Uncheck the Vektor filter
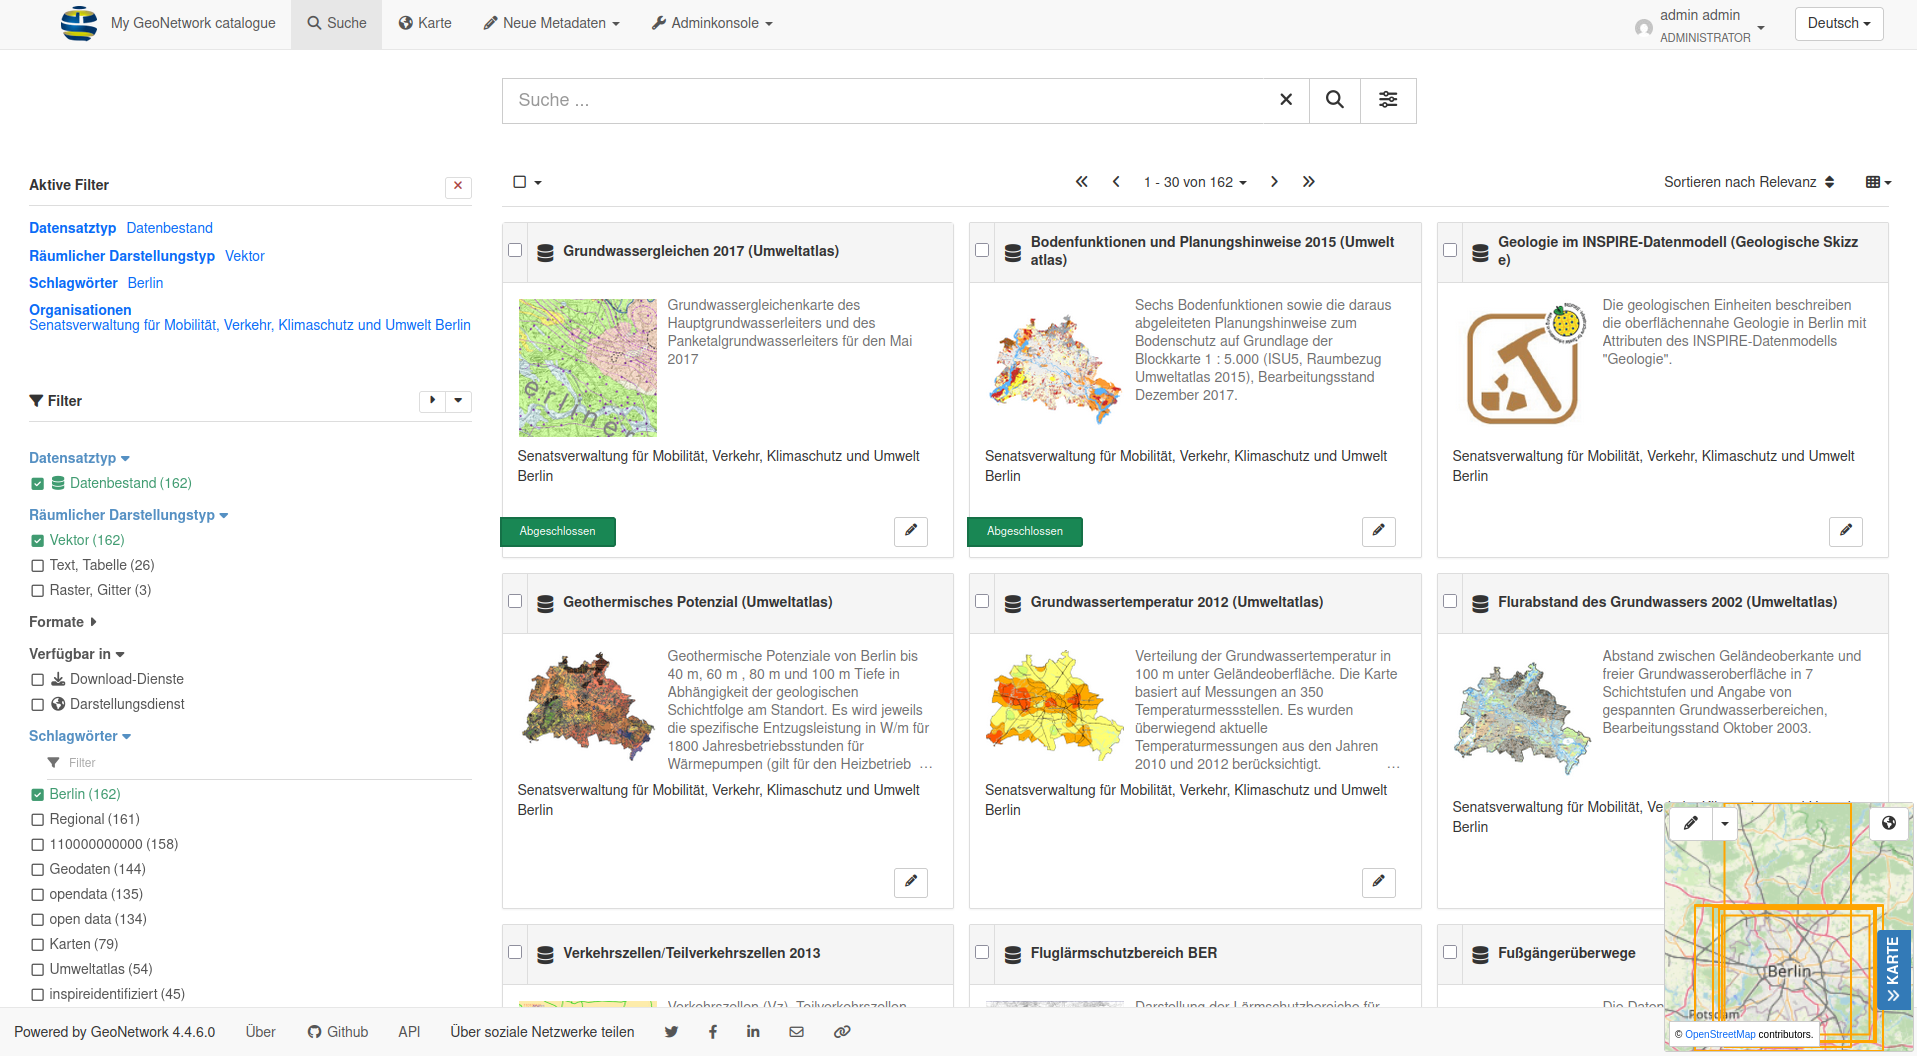Viewport: 1917px width, 1056px height. (38, 541)
